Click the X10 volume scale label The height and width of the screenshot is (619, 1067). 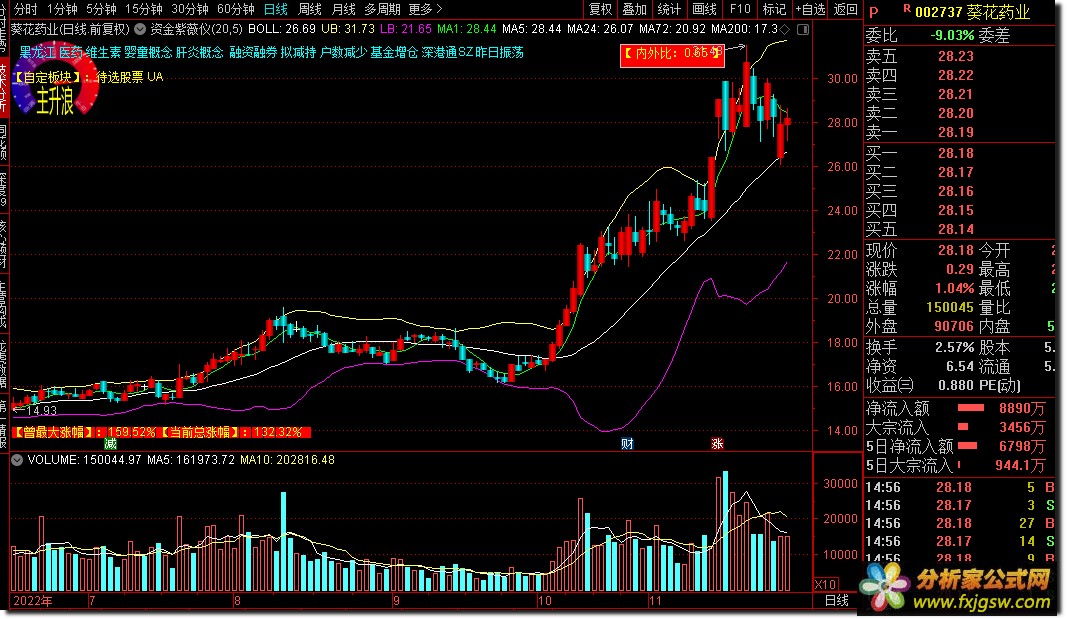pos(826,585)
